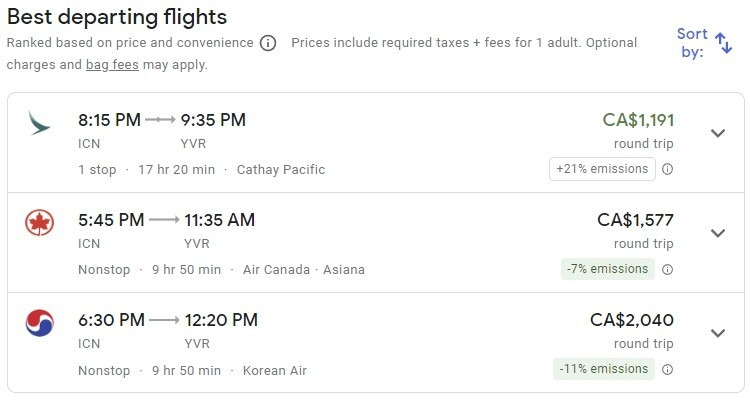Click the -11% emissions badge
Screen dimensions: 750x403
604,369
